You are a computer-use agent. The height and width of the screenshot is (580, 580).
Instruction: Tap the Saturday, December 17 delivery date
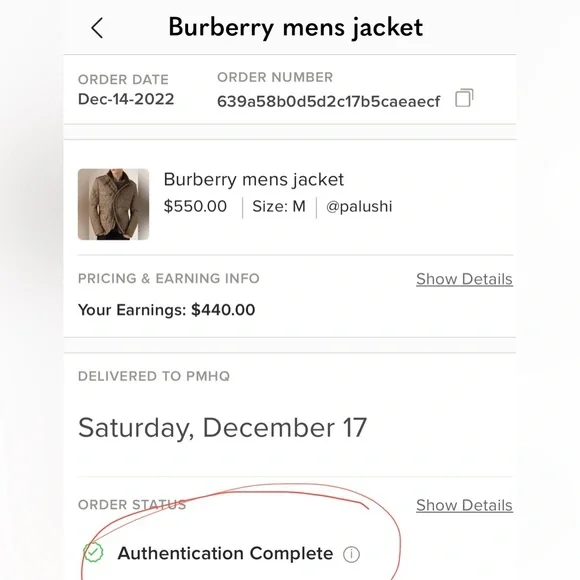(x=222, y=428)
